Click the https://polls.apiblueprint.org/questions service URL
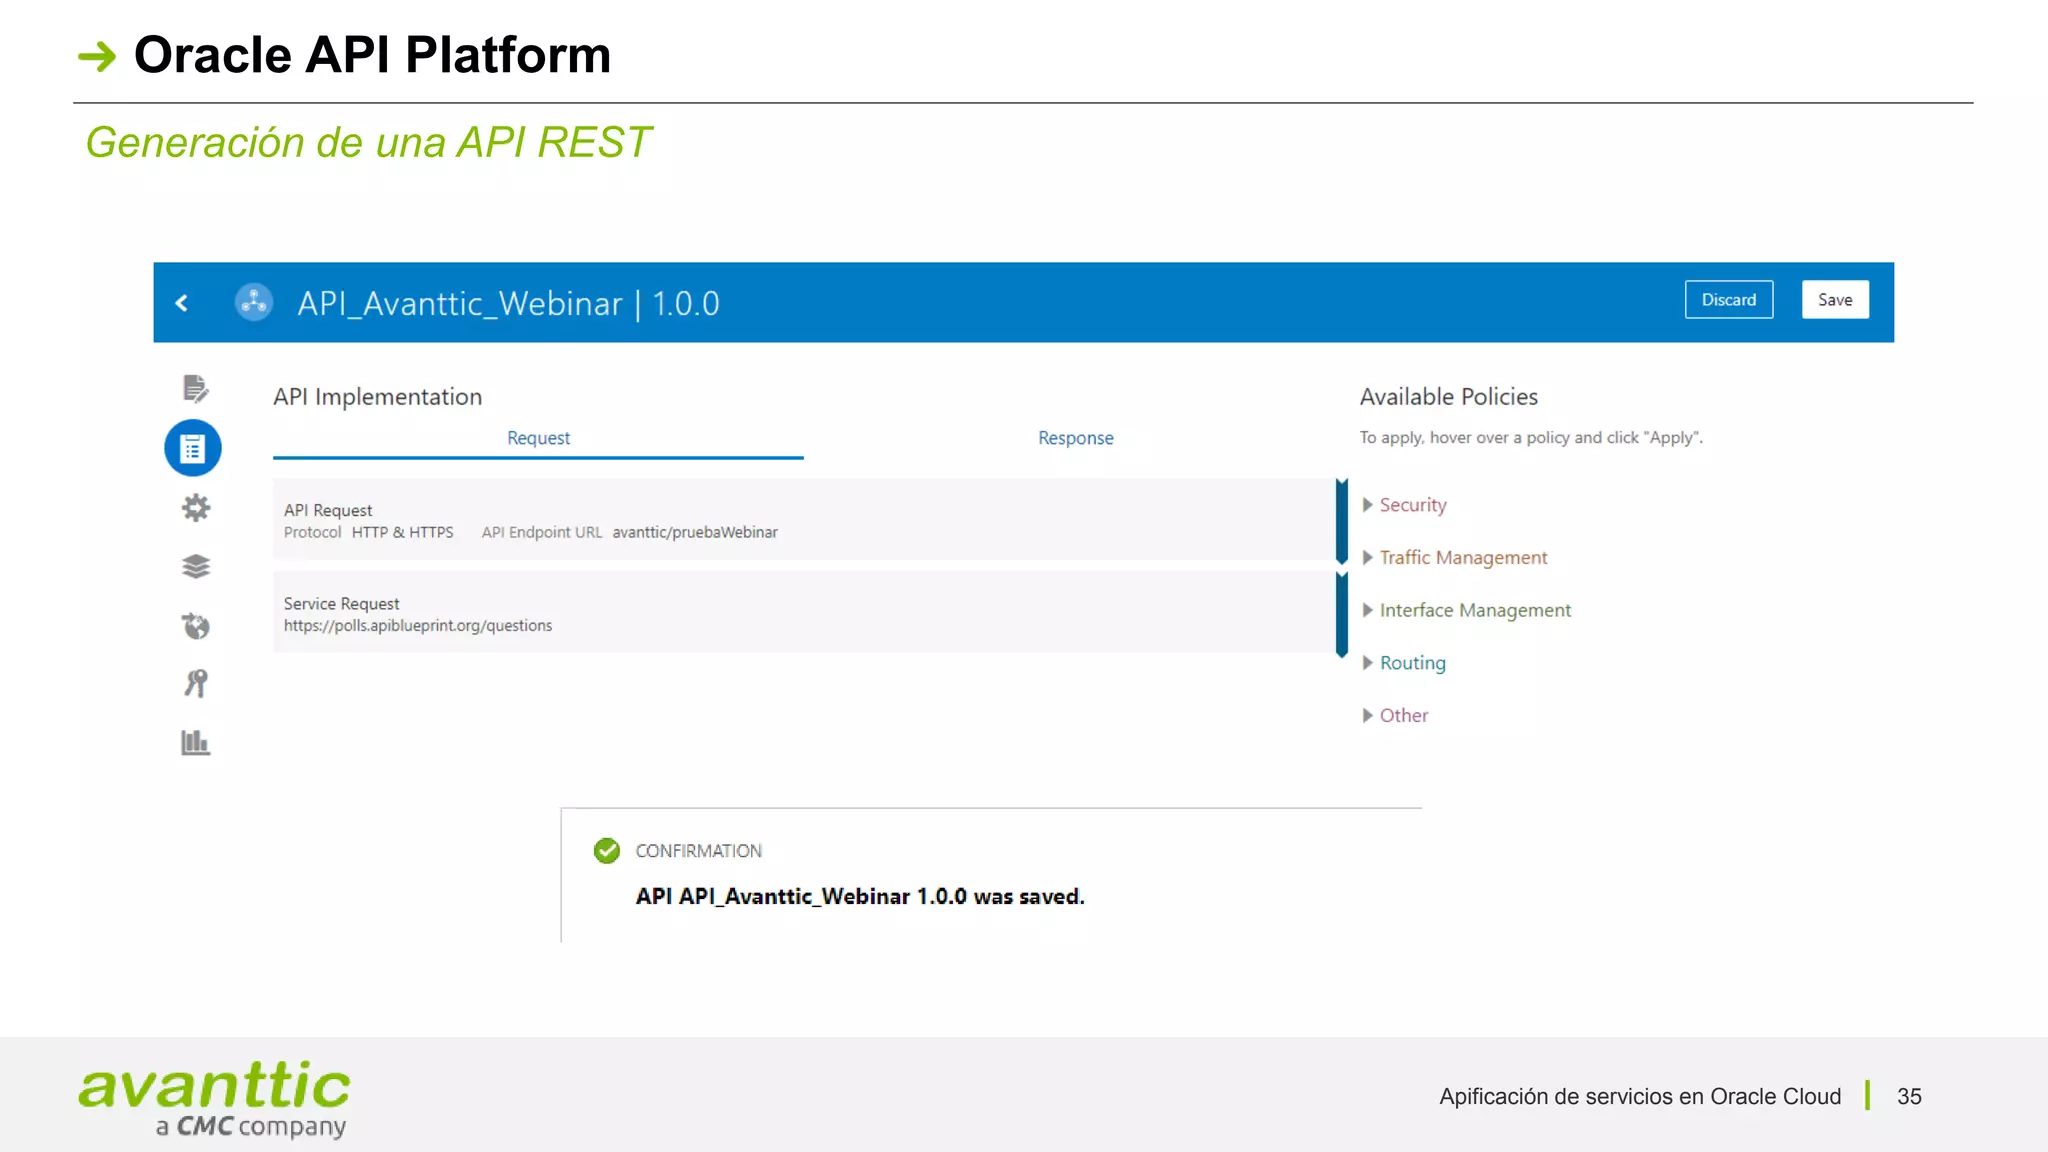 click(x=418, y=626)
